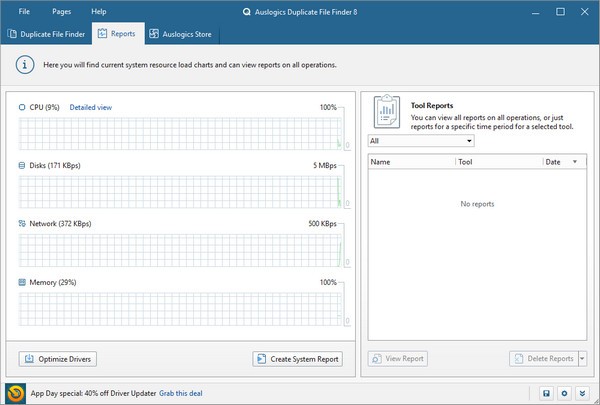Expand the Delete Reports dropdown arrow
Viewport: 600px width, 405px height.
click(x=582, y=358)
